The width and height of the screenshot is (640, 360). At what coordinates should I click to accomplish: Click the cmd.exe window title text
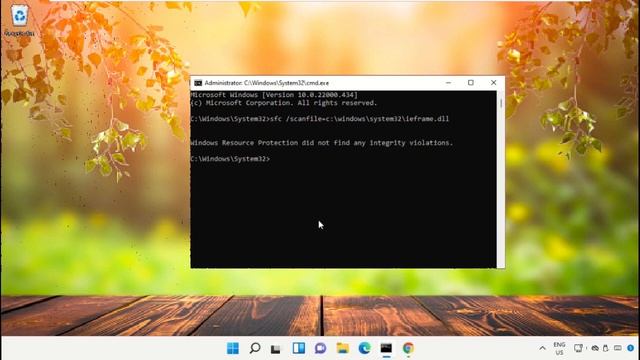(x=267, y=83)
